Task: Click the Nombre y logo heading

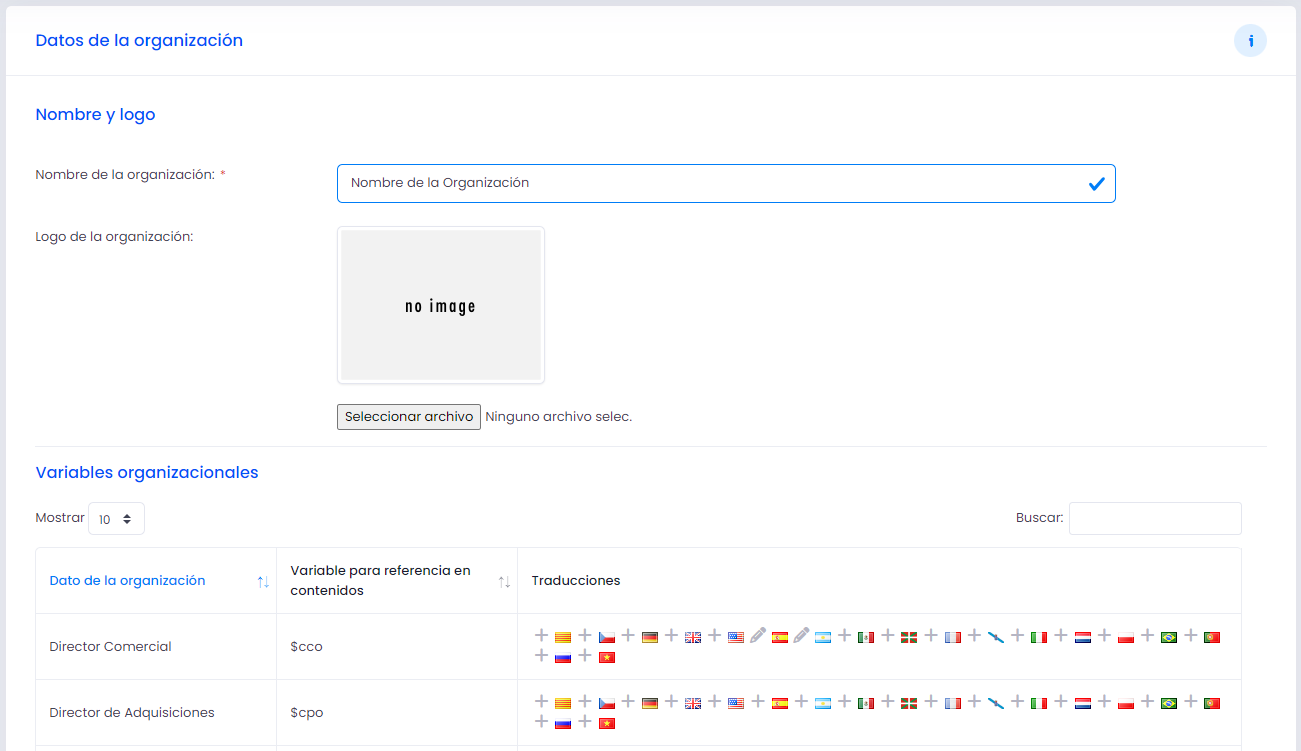Action: [95, 114]
